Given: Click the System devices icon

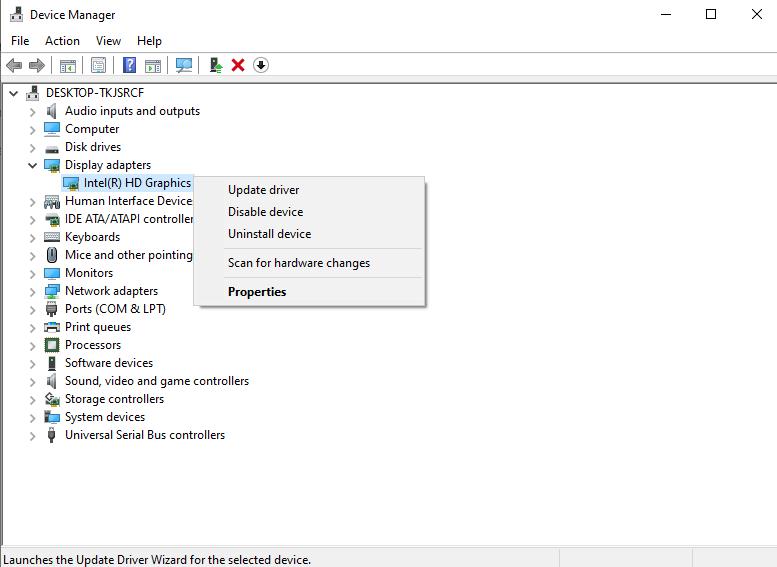Looking at the screenshot, I should 52,417.
